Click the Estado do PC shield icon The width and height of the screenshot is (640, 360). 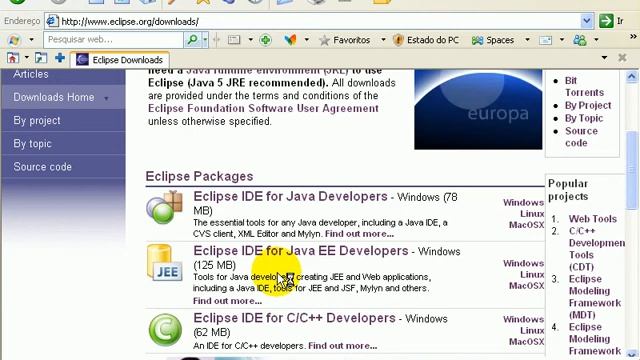398,40
